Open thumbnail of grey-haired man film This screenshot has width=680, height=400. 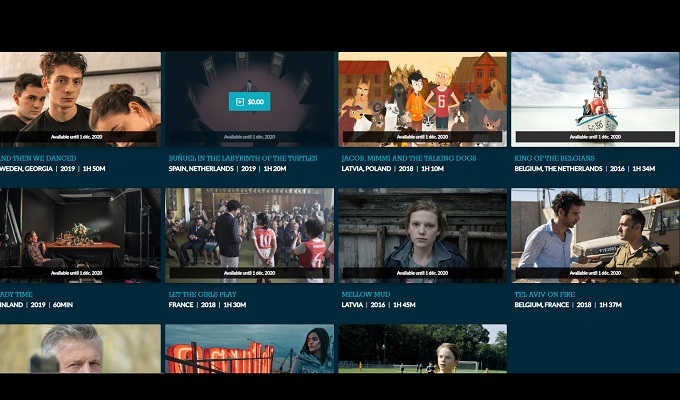point(80,349)
